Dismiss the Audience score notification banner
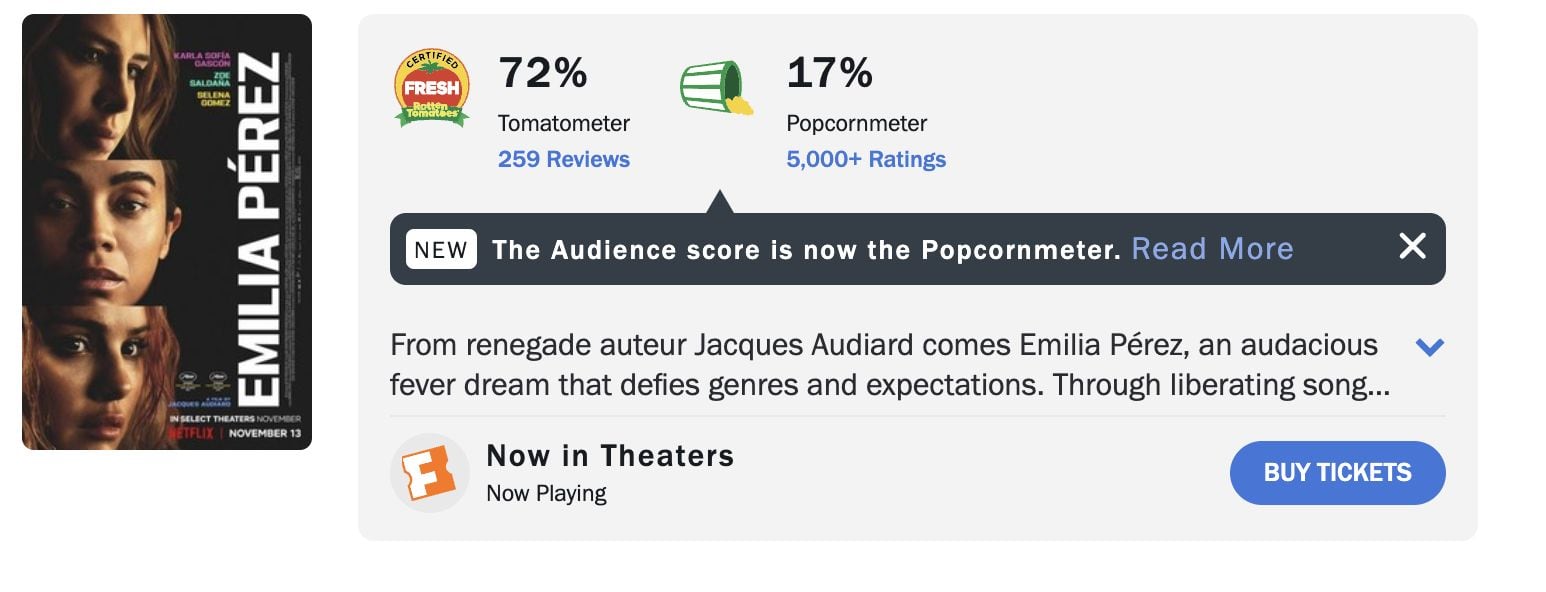 point(1412,246)
